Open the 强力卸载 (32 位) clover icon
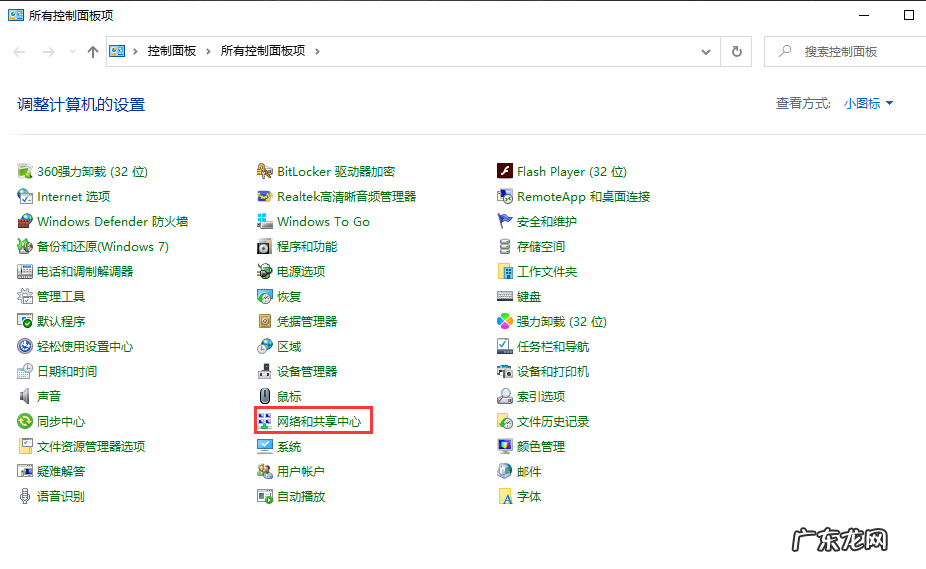Viewport: 926px width, 569px height. (x=504, y=321)
